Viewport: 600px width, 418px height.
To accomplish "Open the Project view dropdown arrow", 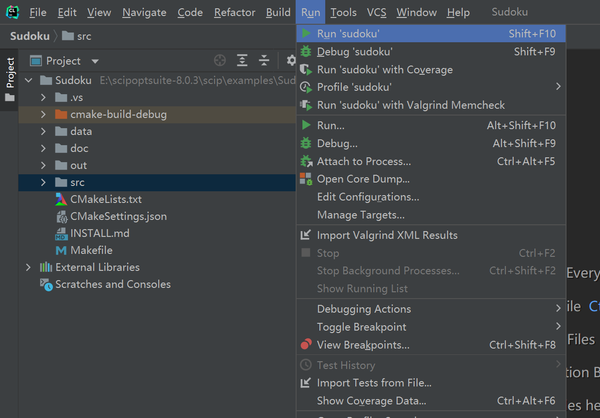I will (96, 61).
